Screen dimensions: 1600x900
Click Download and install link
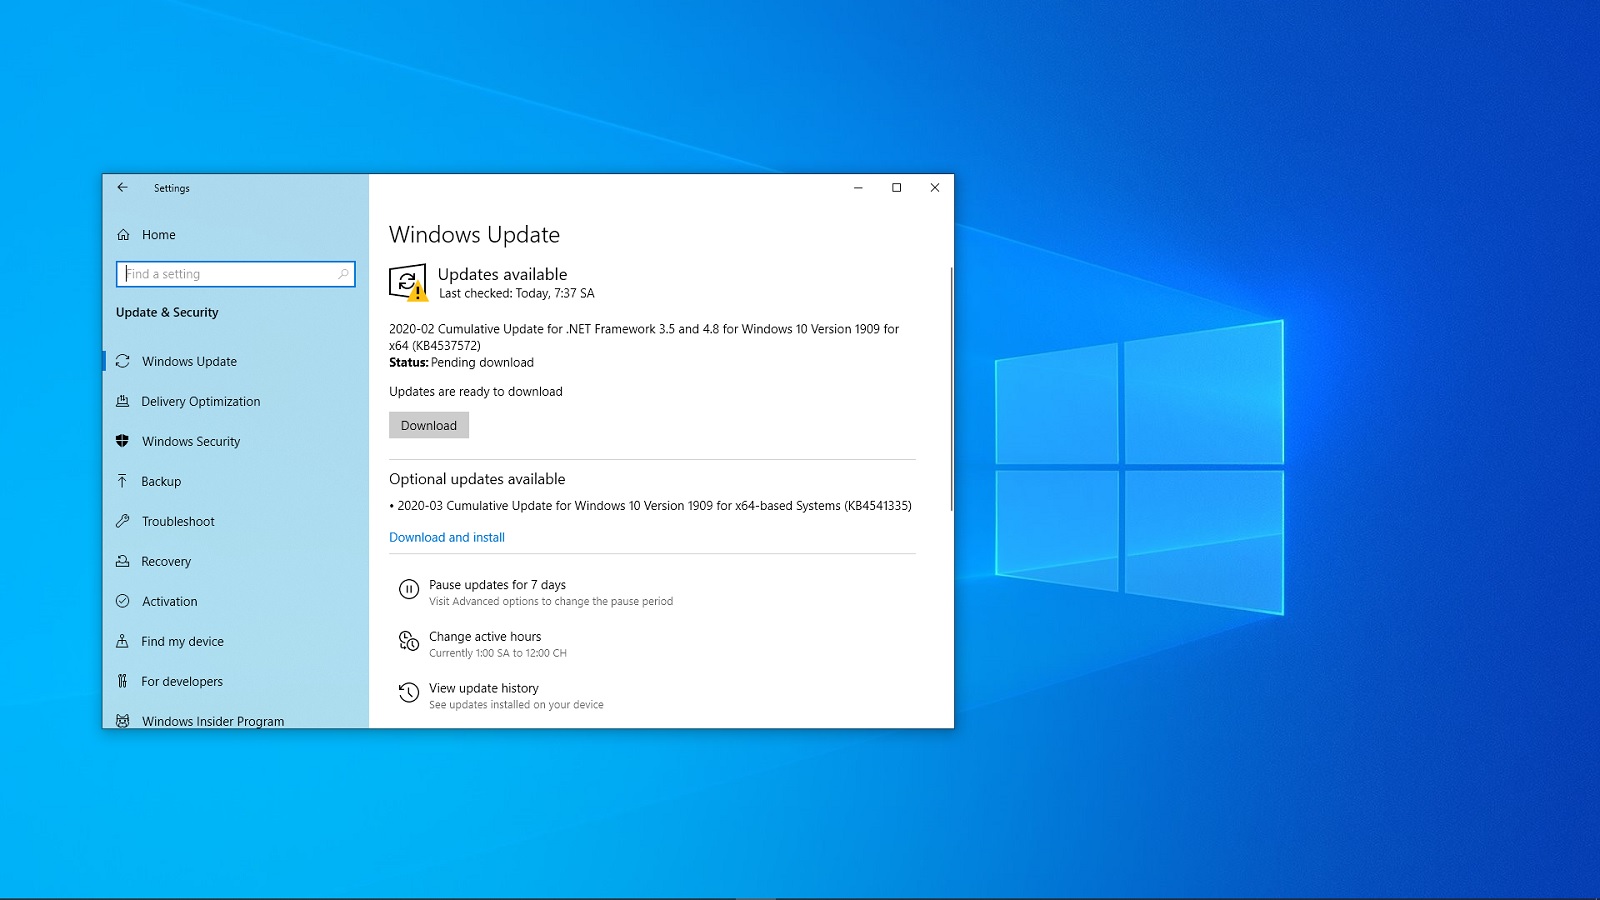pyautogui.click(x=447, y=537)
